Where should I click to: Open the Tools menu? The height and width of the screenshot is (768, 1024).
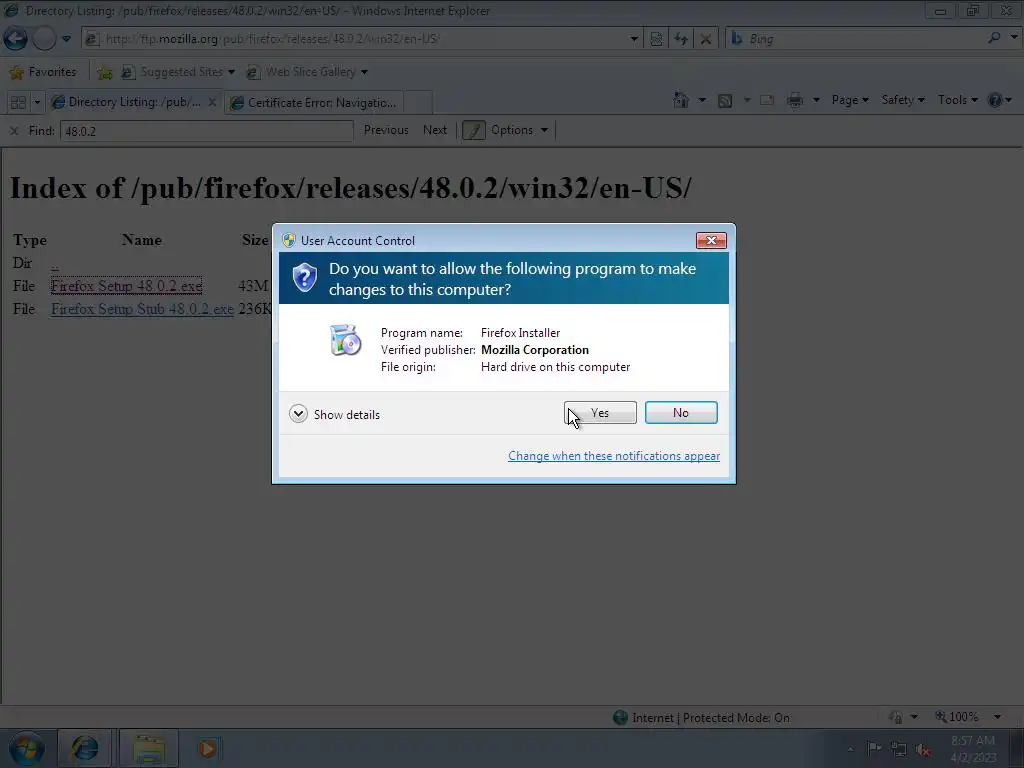coord(957,100)
